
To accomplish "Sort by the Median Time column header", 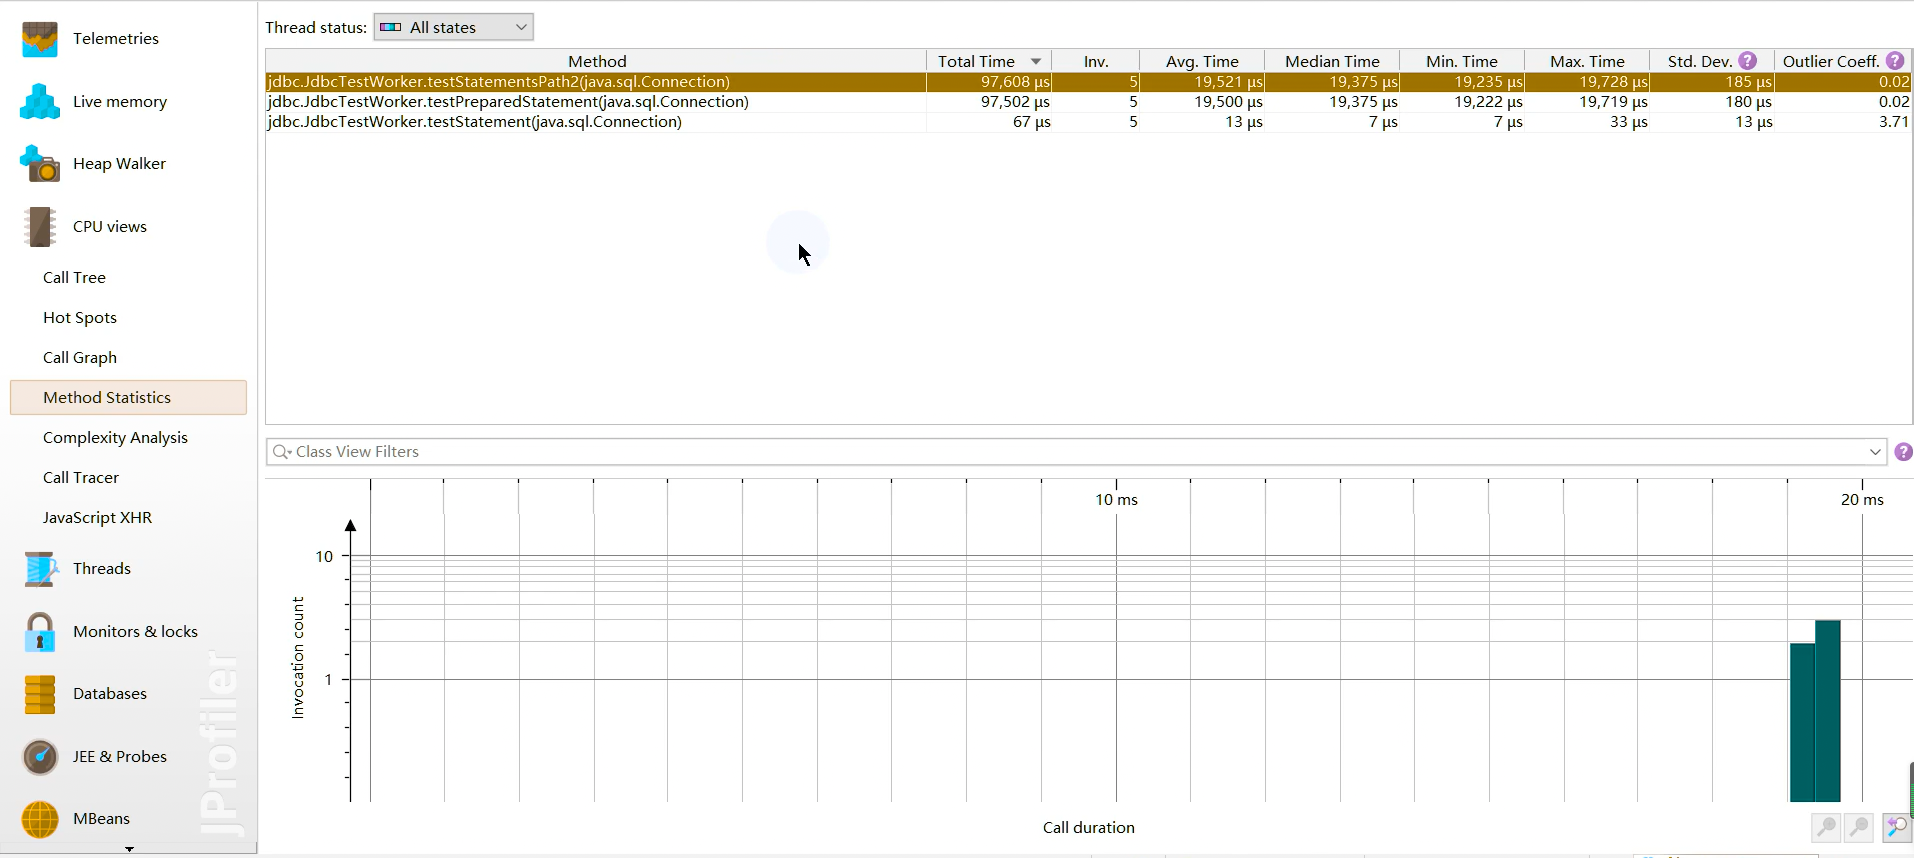I will [x=1332, y=61].
